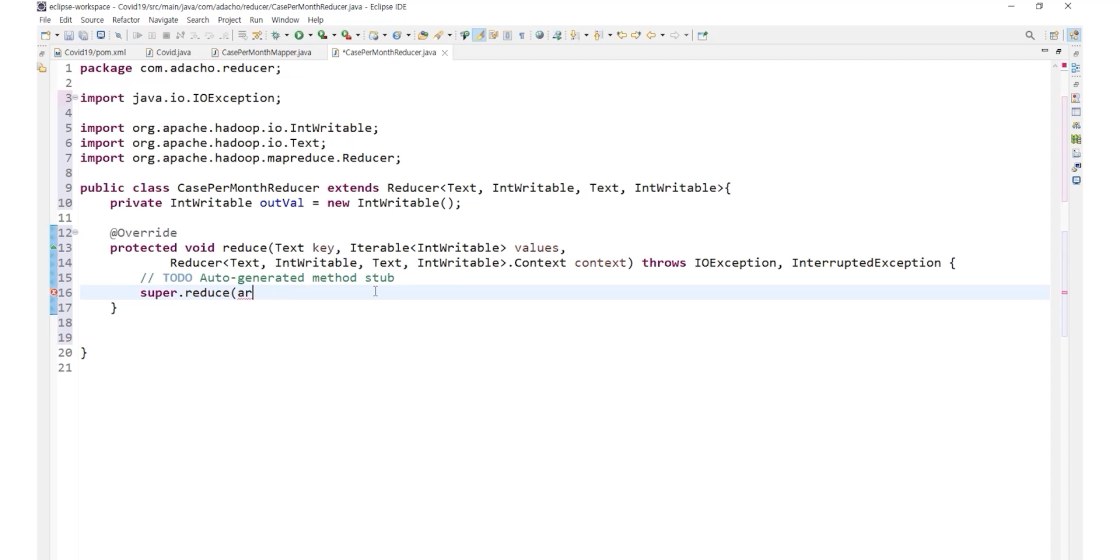Click the override indicator on line 13
The height and width of the screenshot is (560, 1120).
point(54,247)
